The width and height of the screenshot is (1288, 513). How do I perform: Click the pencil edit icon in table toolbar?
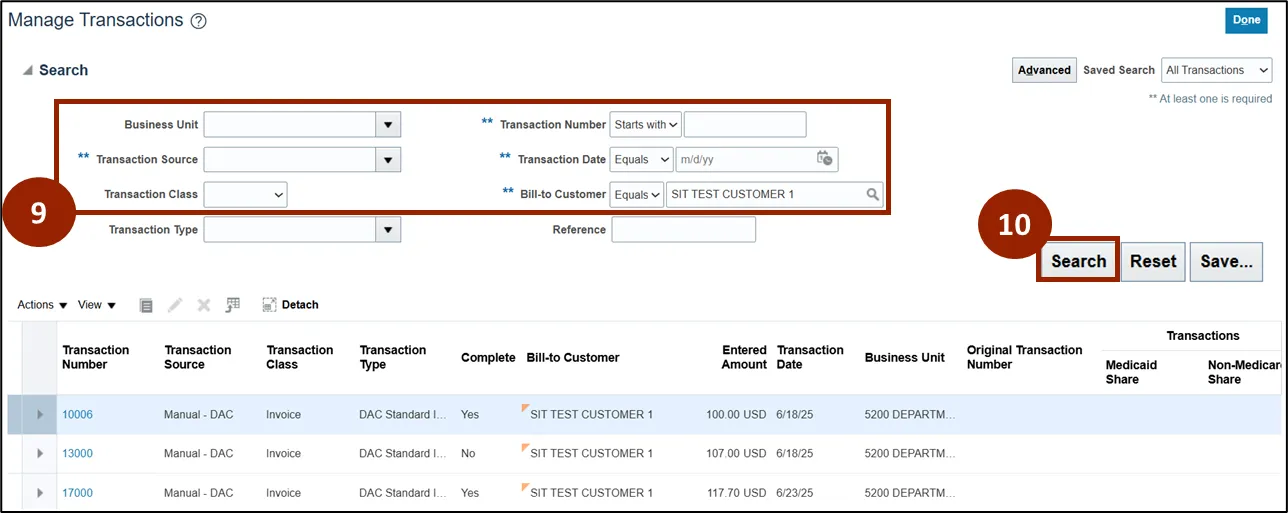coord(175,305)
